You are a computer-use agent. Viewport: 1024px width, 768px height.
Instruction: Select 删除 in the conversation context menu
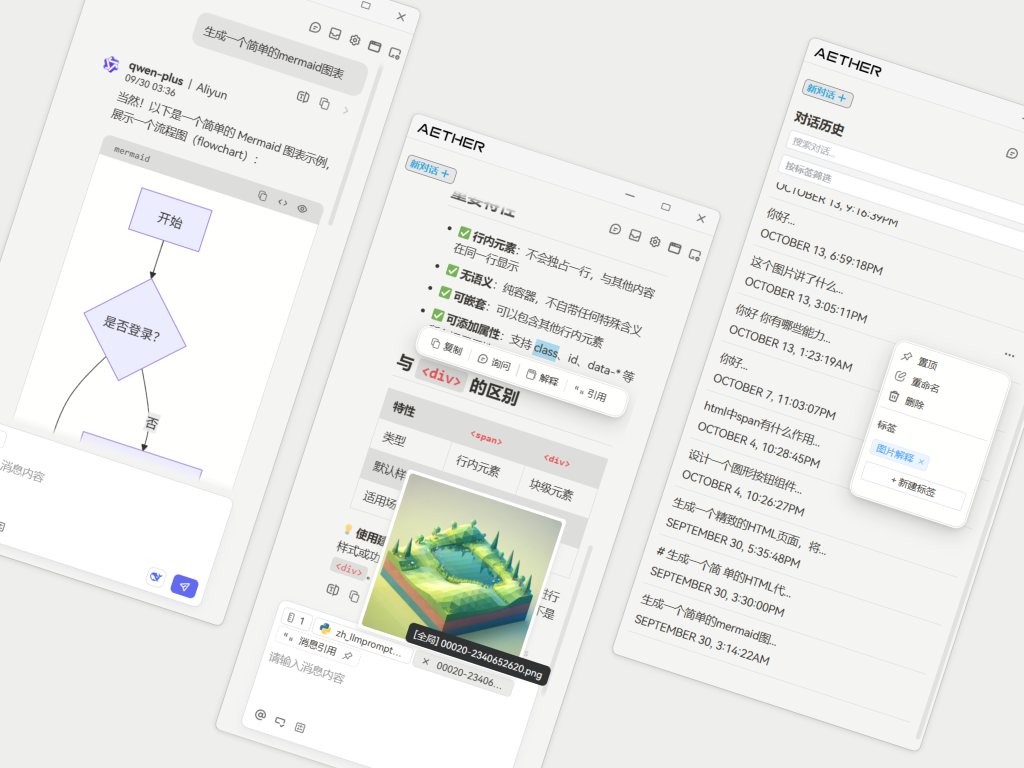click(x=913, y=402)
